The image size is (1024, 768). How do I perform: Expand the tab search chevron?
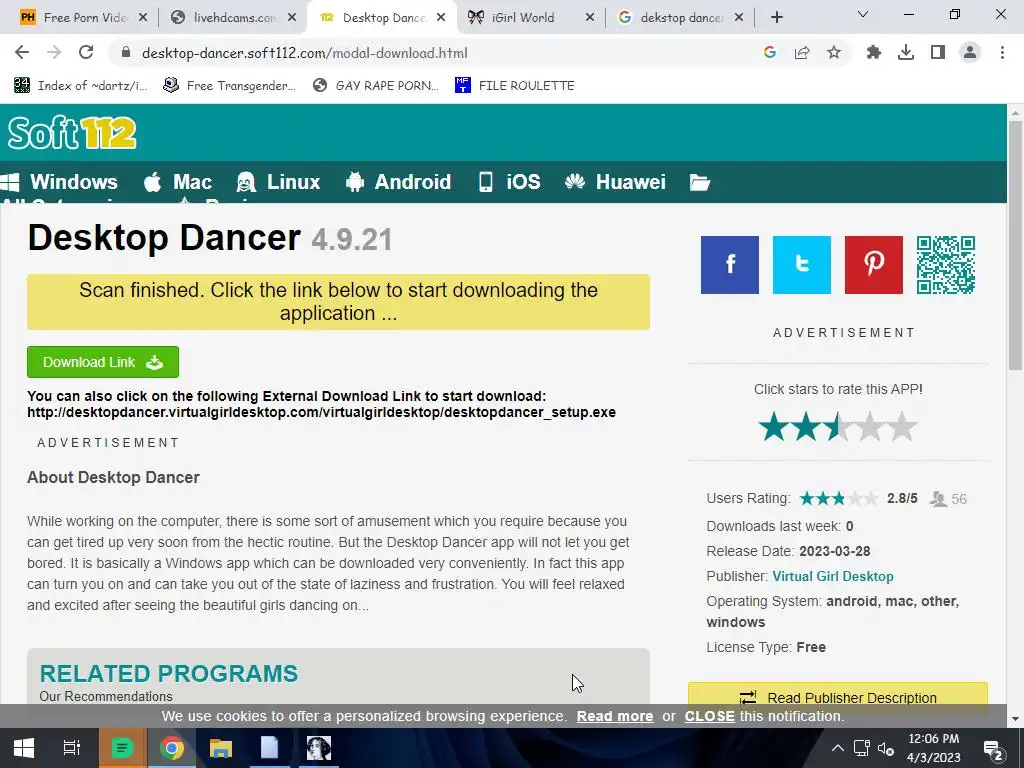click(863, 14)
